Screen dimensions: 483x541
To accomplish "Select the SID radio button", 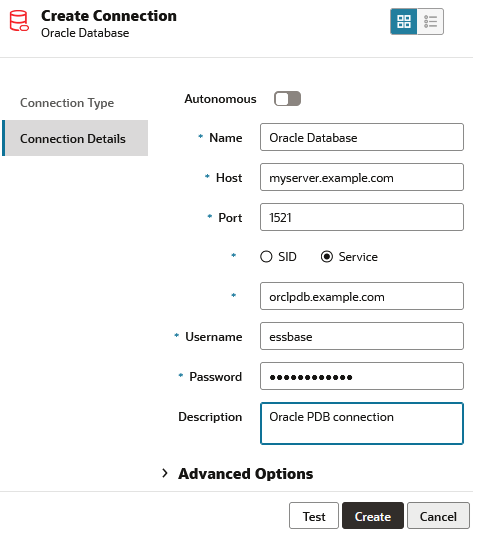I will 266,257.
